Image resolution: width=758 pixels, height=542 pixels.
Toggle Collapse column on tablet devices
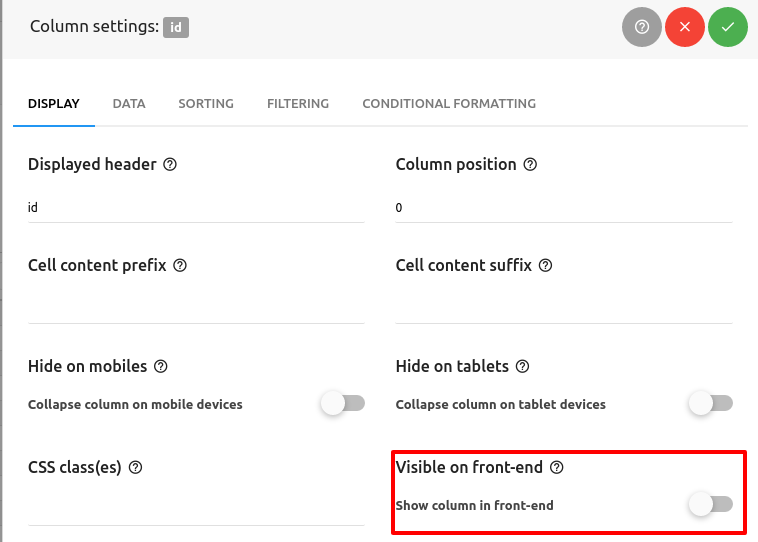[711, 403]
